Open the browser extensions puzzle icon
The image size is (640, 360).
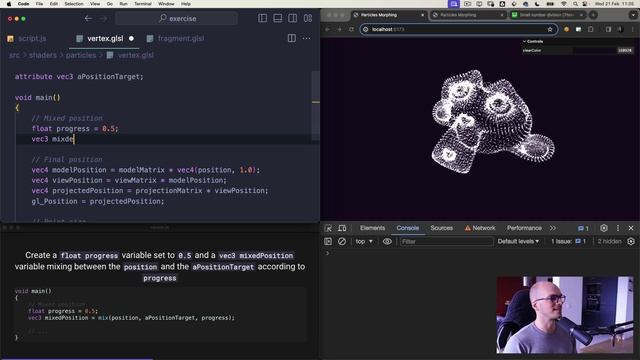pyautogui.click(x=591, y=29)
